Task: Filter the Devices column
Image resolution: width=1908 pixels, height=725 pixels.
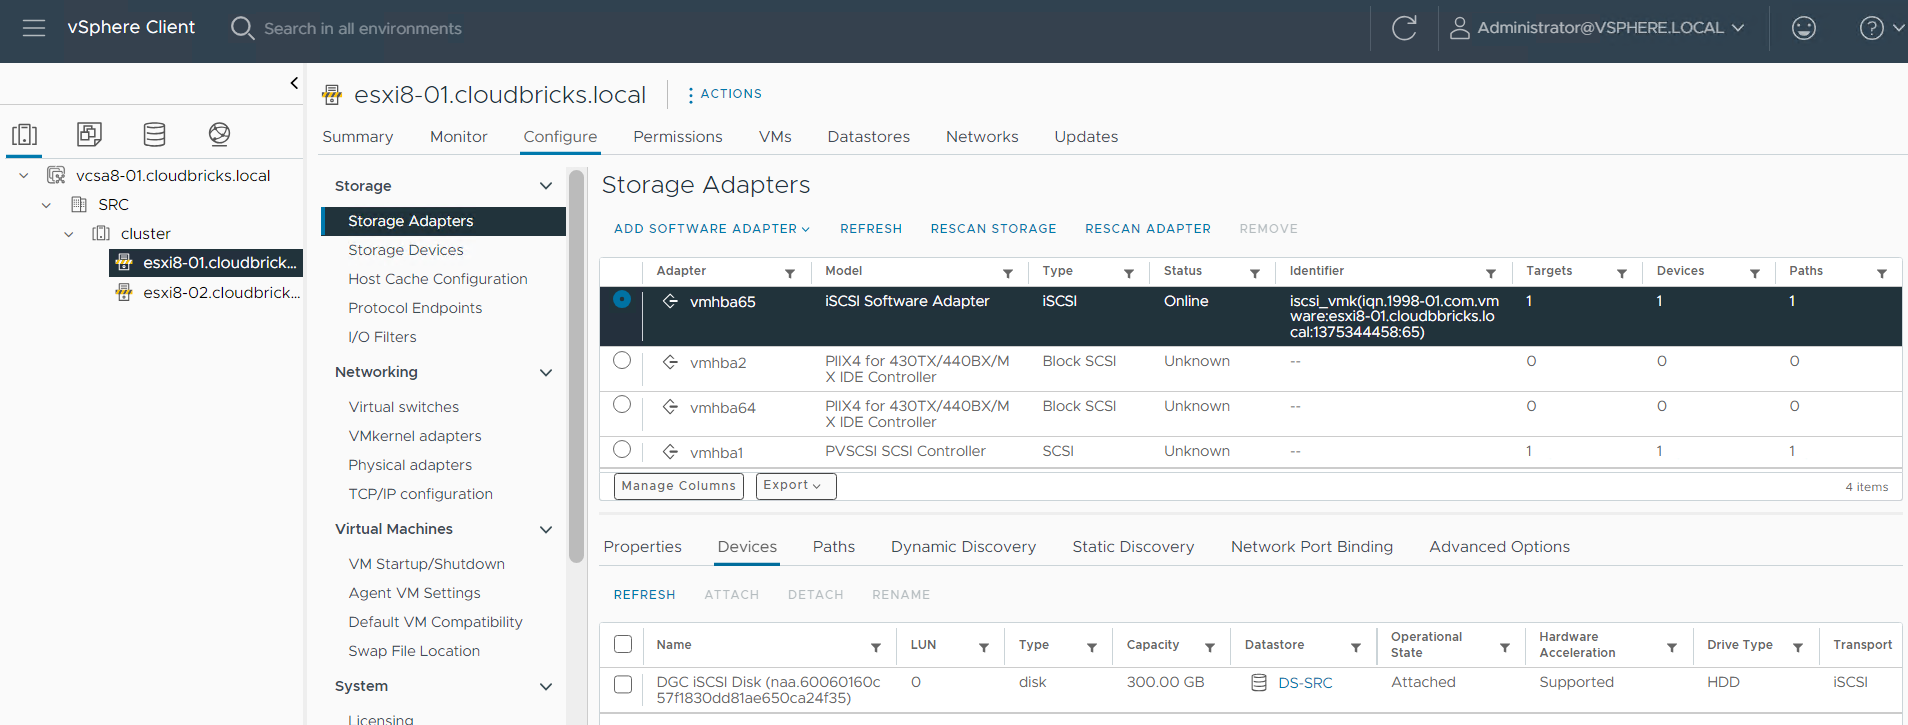Action: [x=1755, y=273]
